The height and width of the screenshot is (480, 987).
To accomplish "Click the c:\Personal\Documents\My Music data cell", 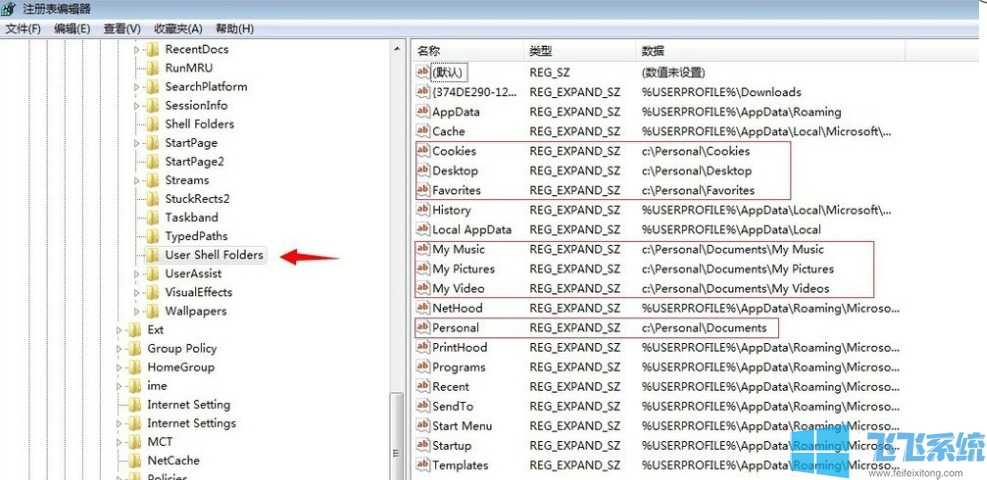I will coord(733,249).
